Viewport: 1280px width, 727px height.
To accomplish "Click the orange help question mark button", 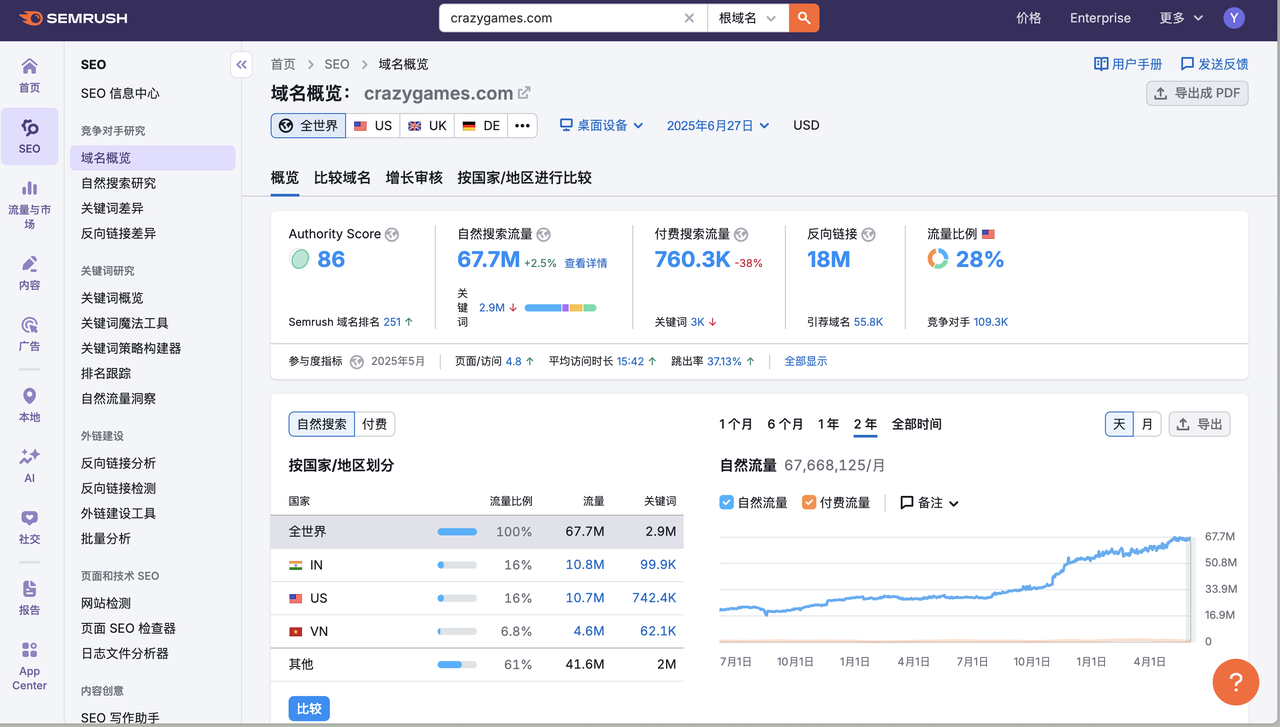I will (1235, 682).
